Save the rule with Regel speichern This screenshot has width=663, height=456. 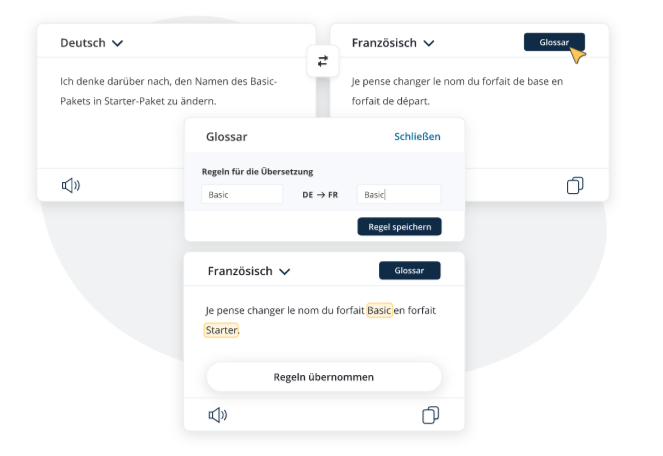[x=399, y=227]
